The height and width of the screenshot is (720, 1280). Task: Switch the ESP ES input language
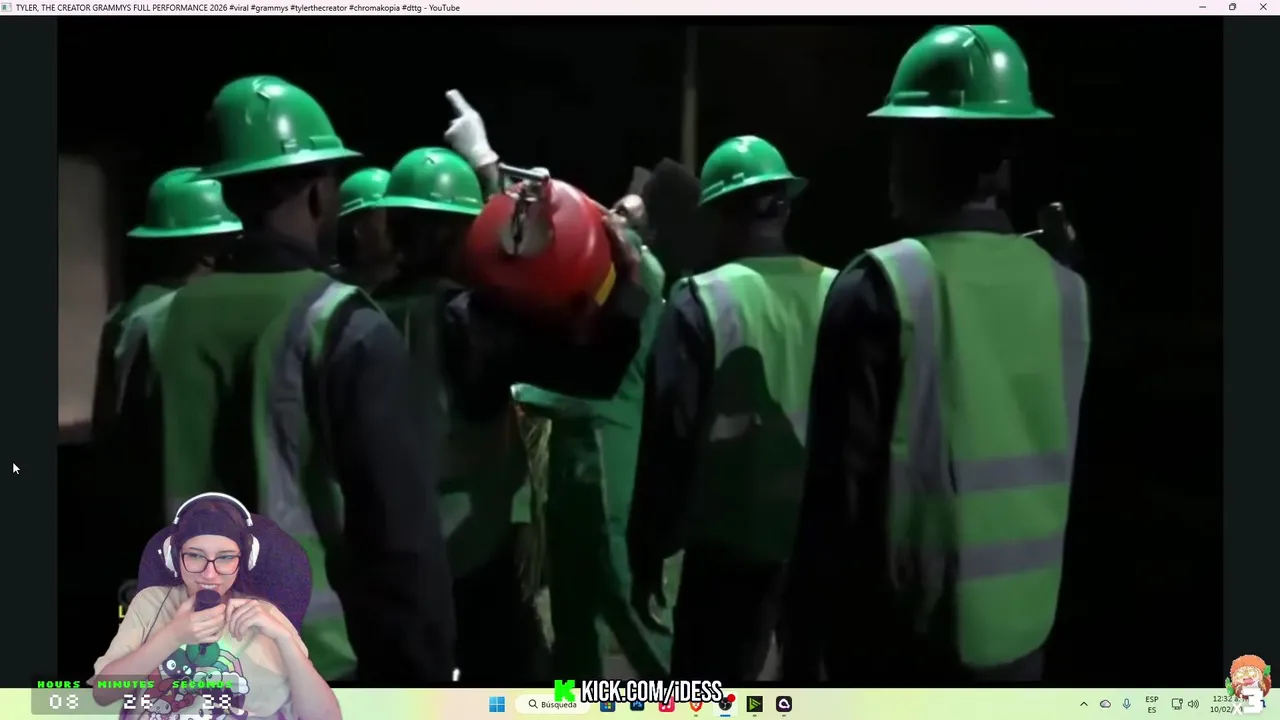[x=1152, y=704]
